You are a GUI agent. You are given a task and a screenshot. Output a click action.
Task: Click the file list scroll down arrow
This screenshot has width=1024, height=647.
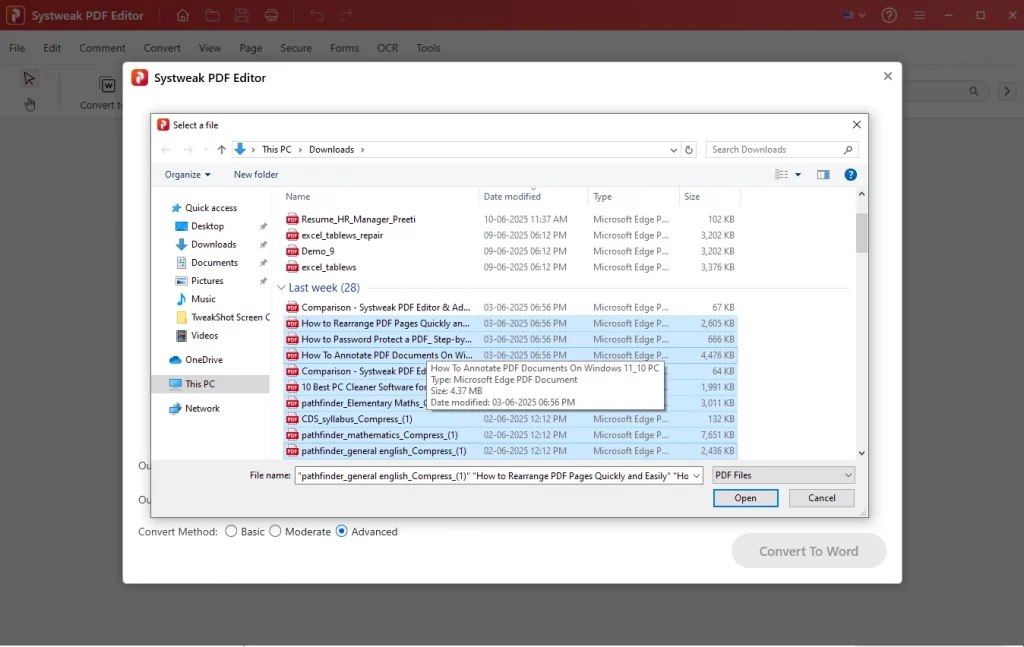tap(861, 453)
